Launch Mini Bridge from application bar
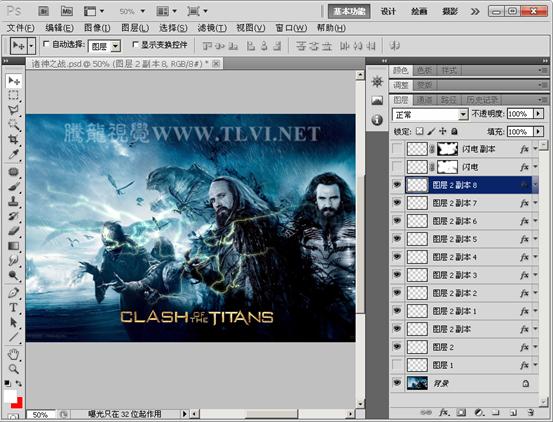553x422 pixels. (67, 11)
